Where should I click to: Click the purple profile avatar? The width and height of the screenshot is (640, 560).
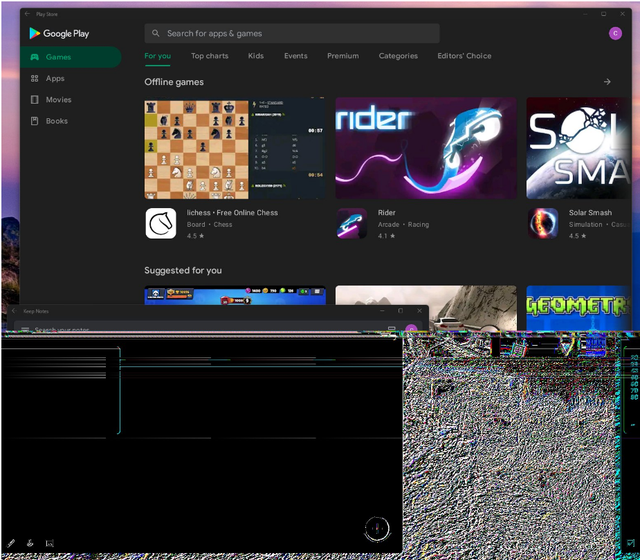(x=615, y=33)
